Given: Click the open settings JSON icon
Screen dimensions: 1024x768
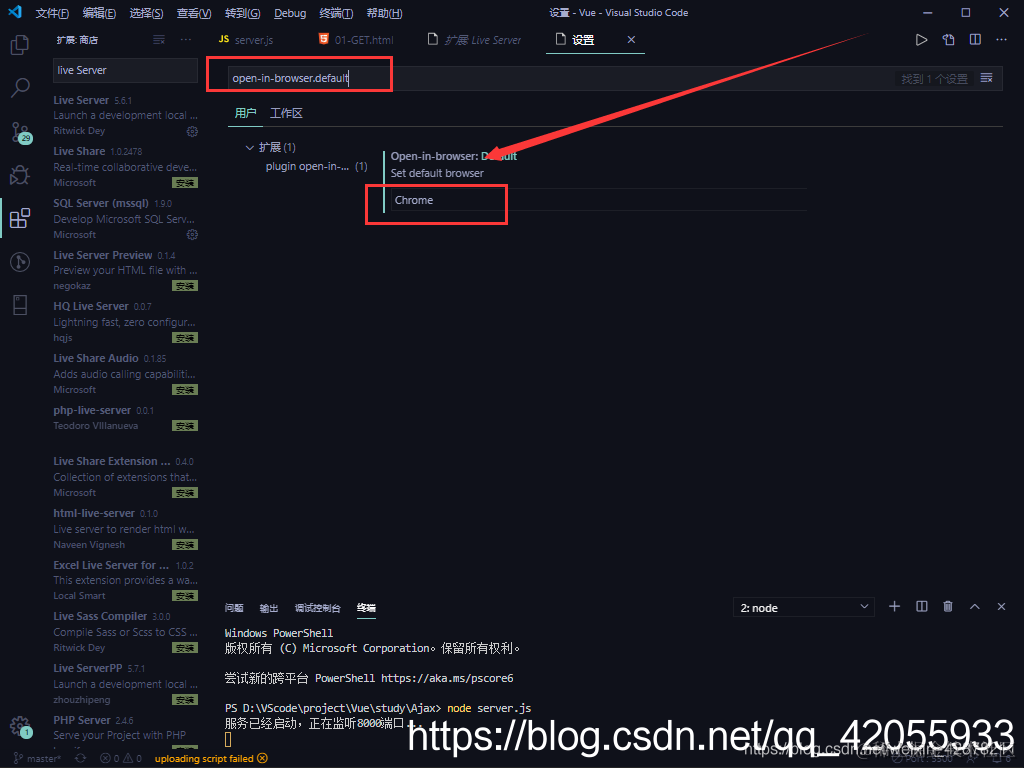Looking at the screenshot, I should pyautogui.click(x=948, y=40).
